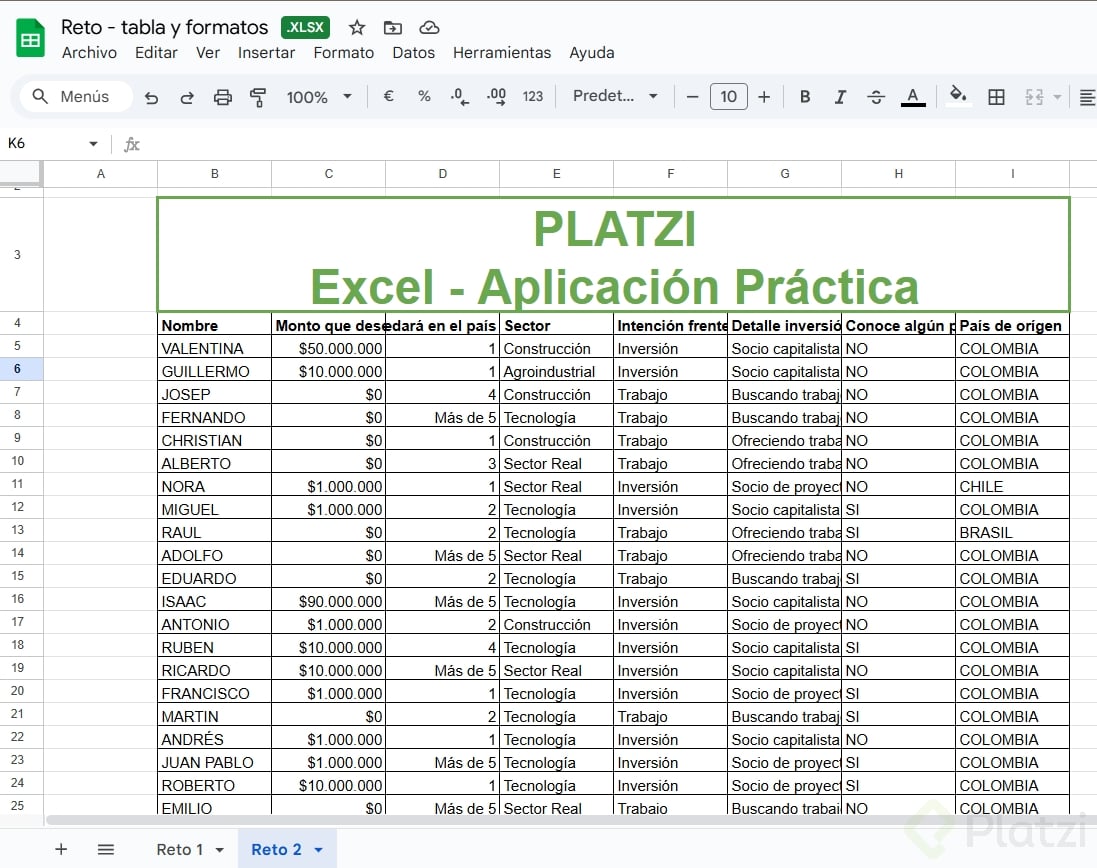Select the CHILE country cell
Viewport: 1097px width, 868px height.
1012,486
